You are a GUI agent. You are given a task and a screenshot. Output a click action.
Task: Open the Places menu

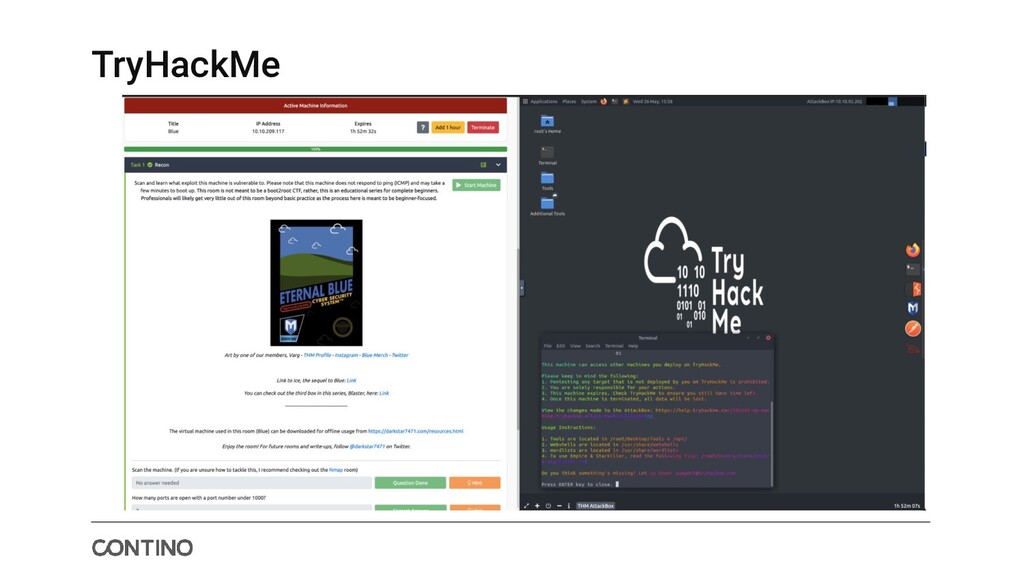(569, 101)
